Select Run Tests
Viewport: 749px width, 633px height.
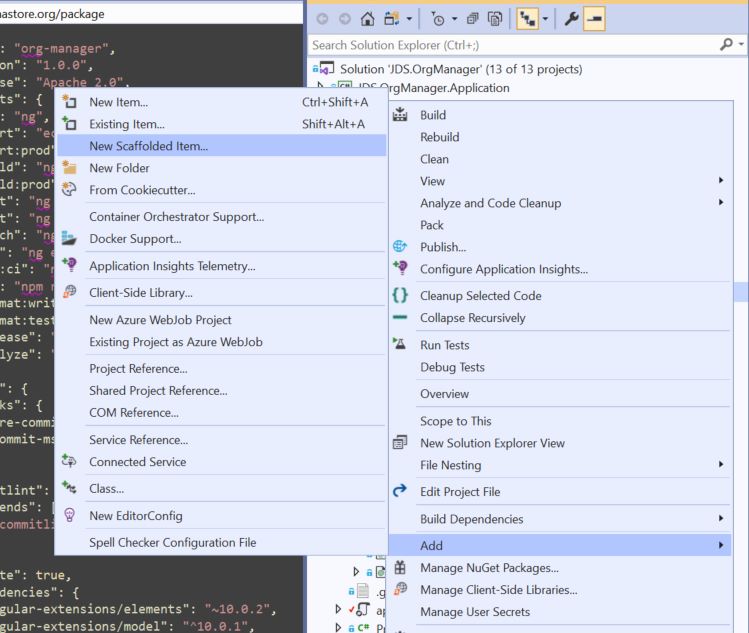click(560, 345)
